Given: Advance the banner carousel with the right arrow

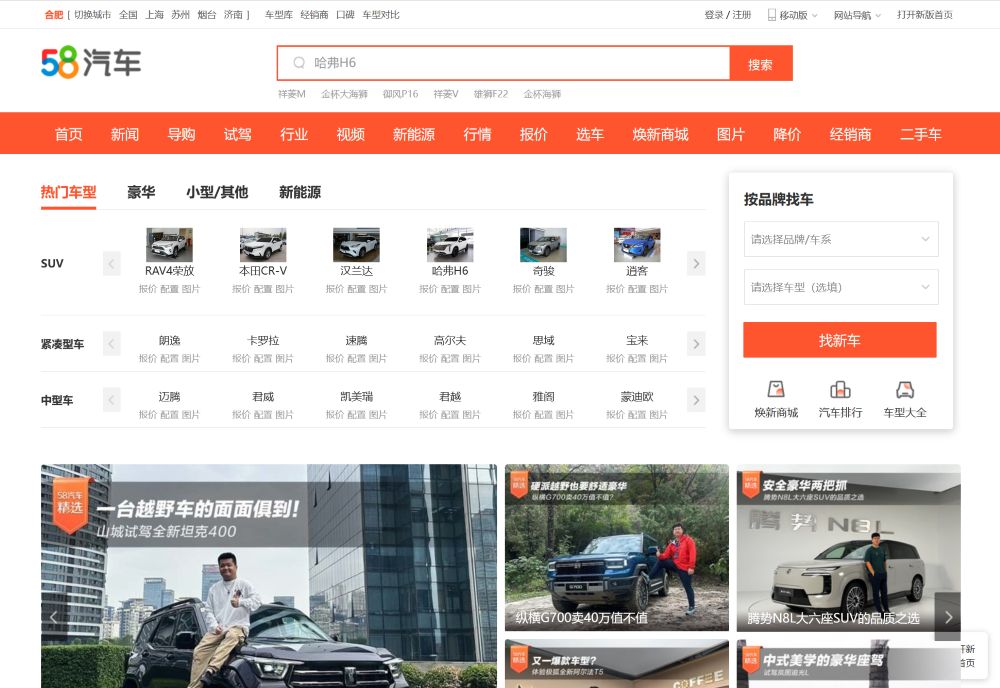Looking at the screenshot, I should [x=947, y=617].
